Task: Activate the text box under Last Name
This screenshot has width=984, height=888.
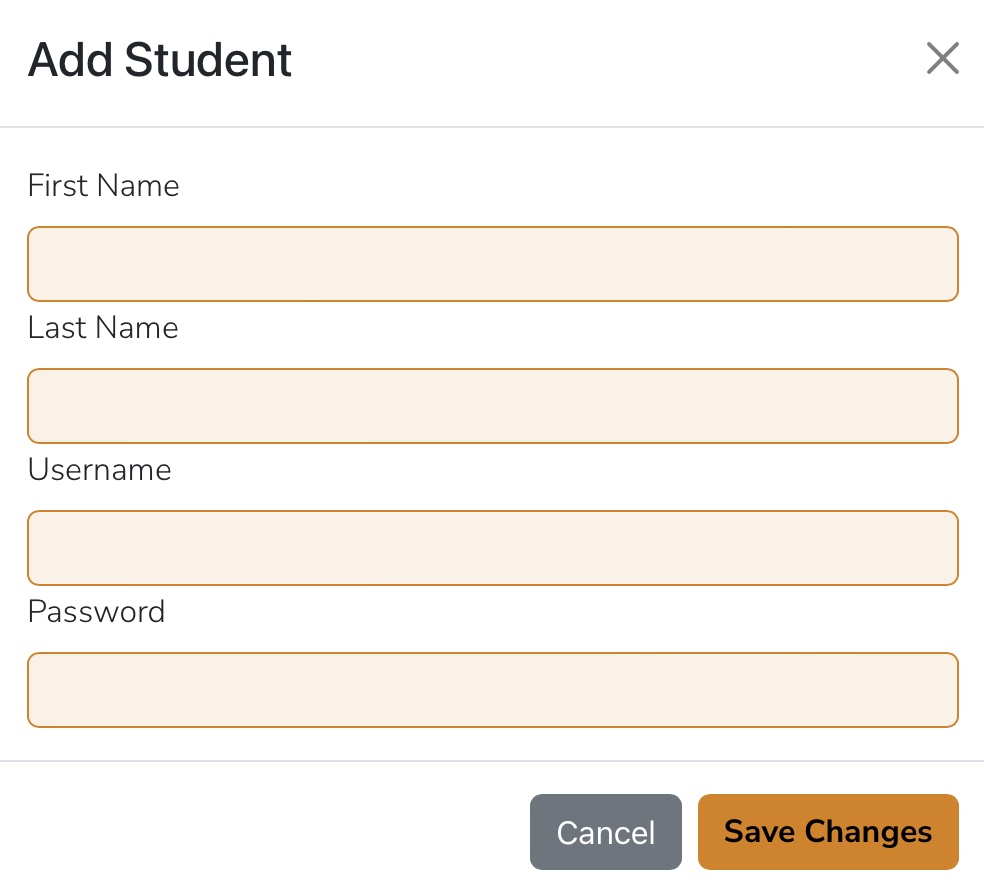Action: click(493, 406)
